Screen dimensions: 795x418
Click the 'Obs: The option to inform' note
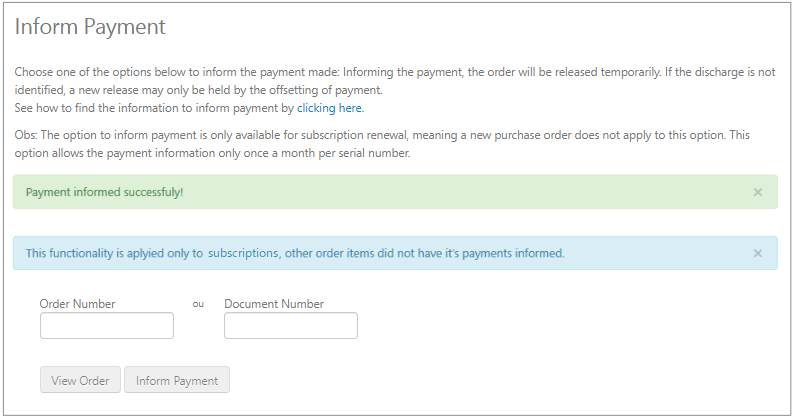pyautogui.click(x=382, y=144)
